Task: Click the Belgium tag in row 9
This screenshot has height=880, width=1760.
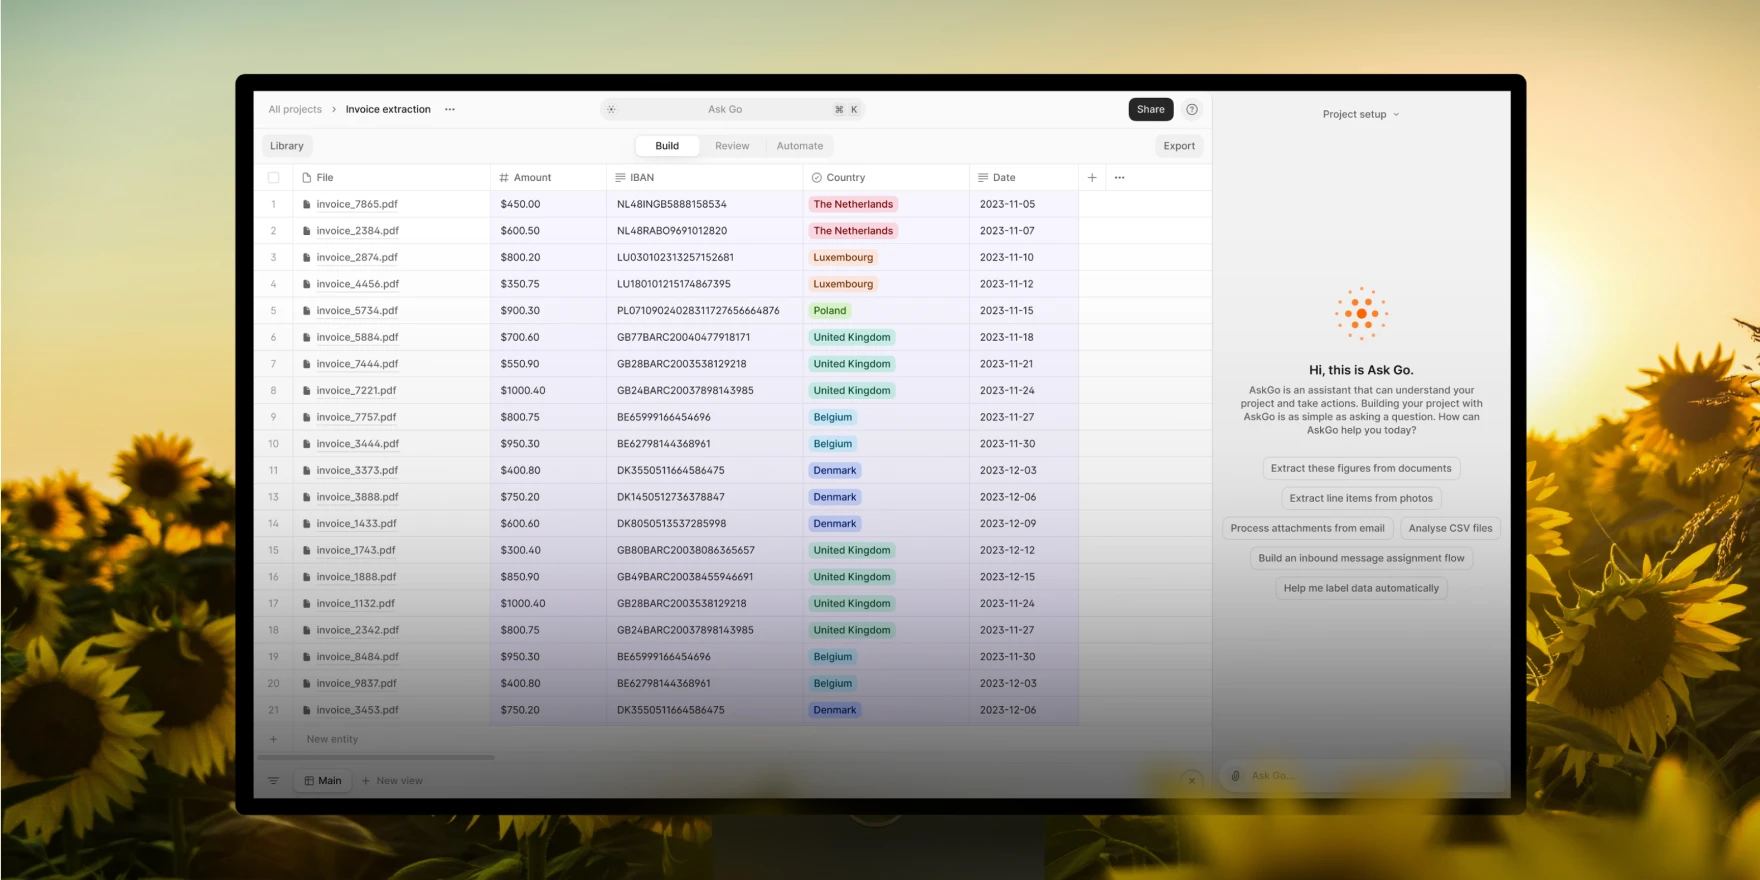Action: pos(833,417)
